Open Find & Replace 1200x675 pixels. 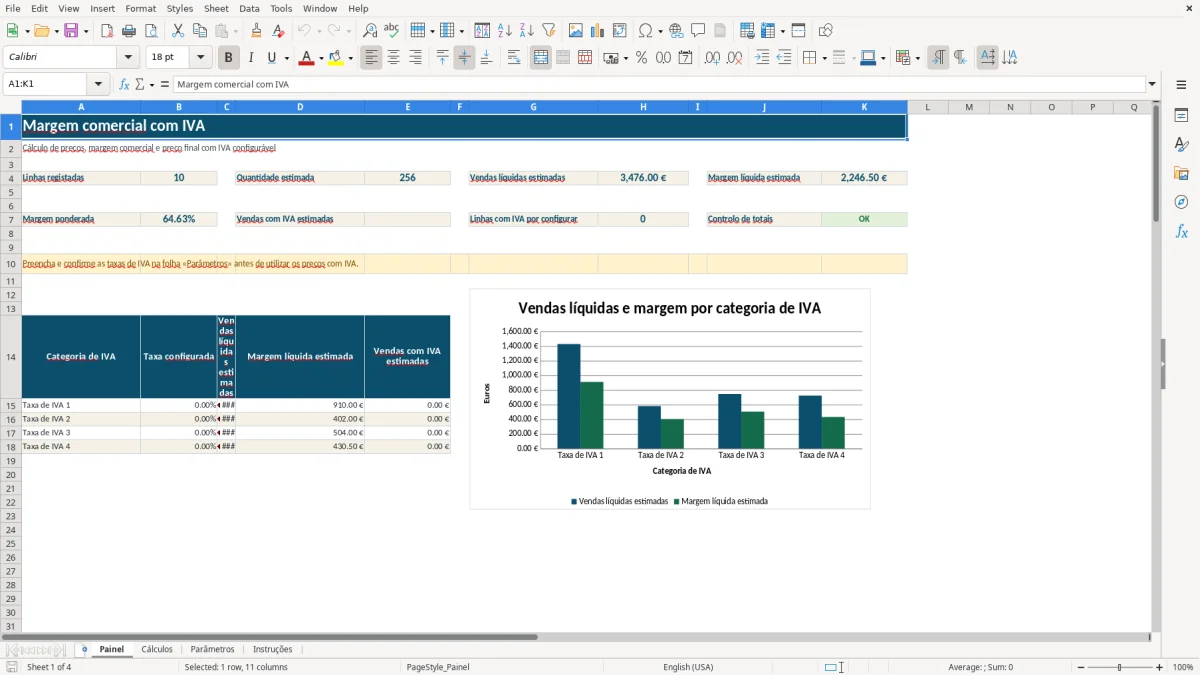click(x=370, y=31)
